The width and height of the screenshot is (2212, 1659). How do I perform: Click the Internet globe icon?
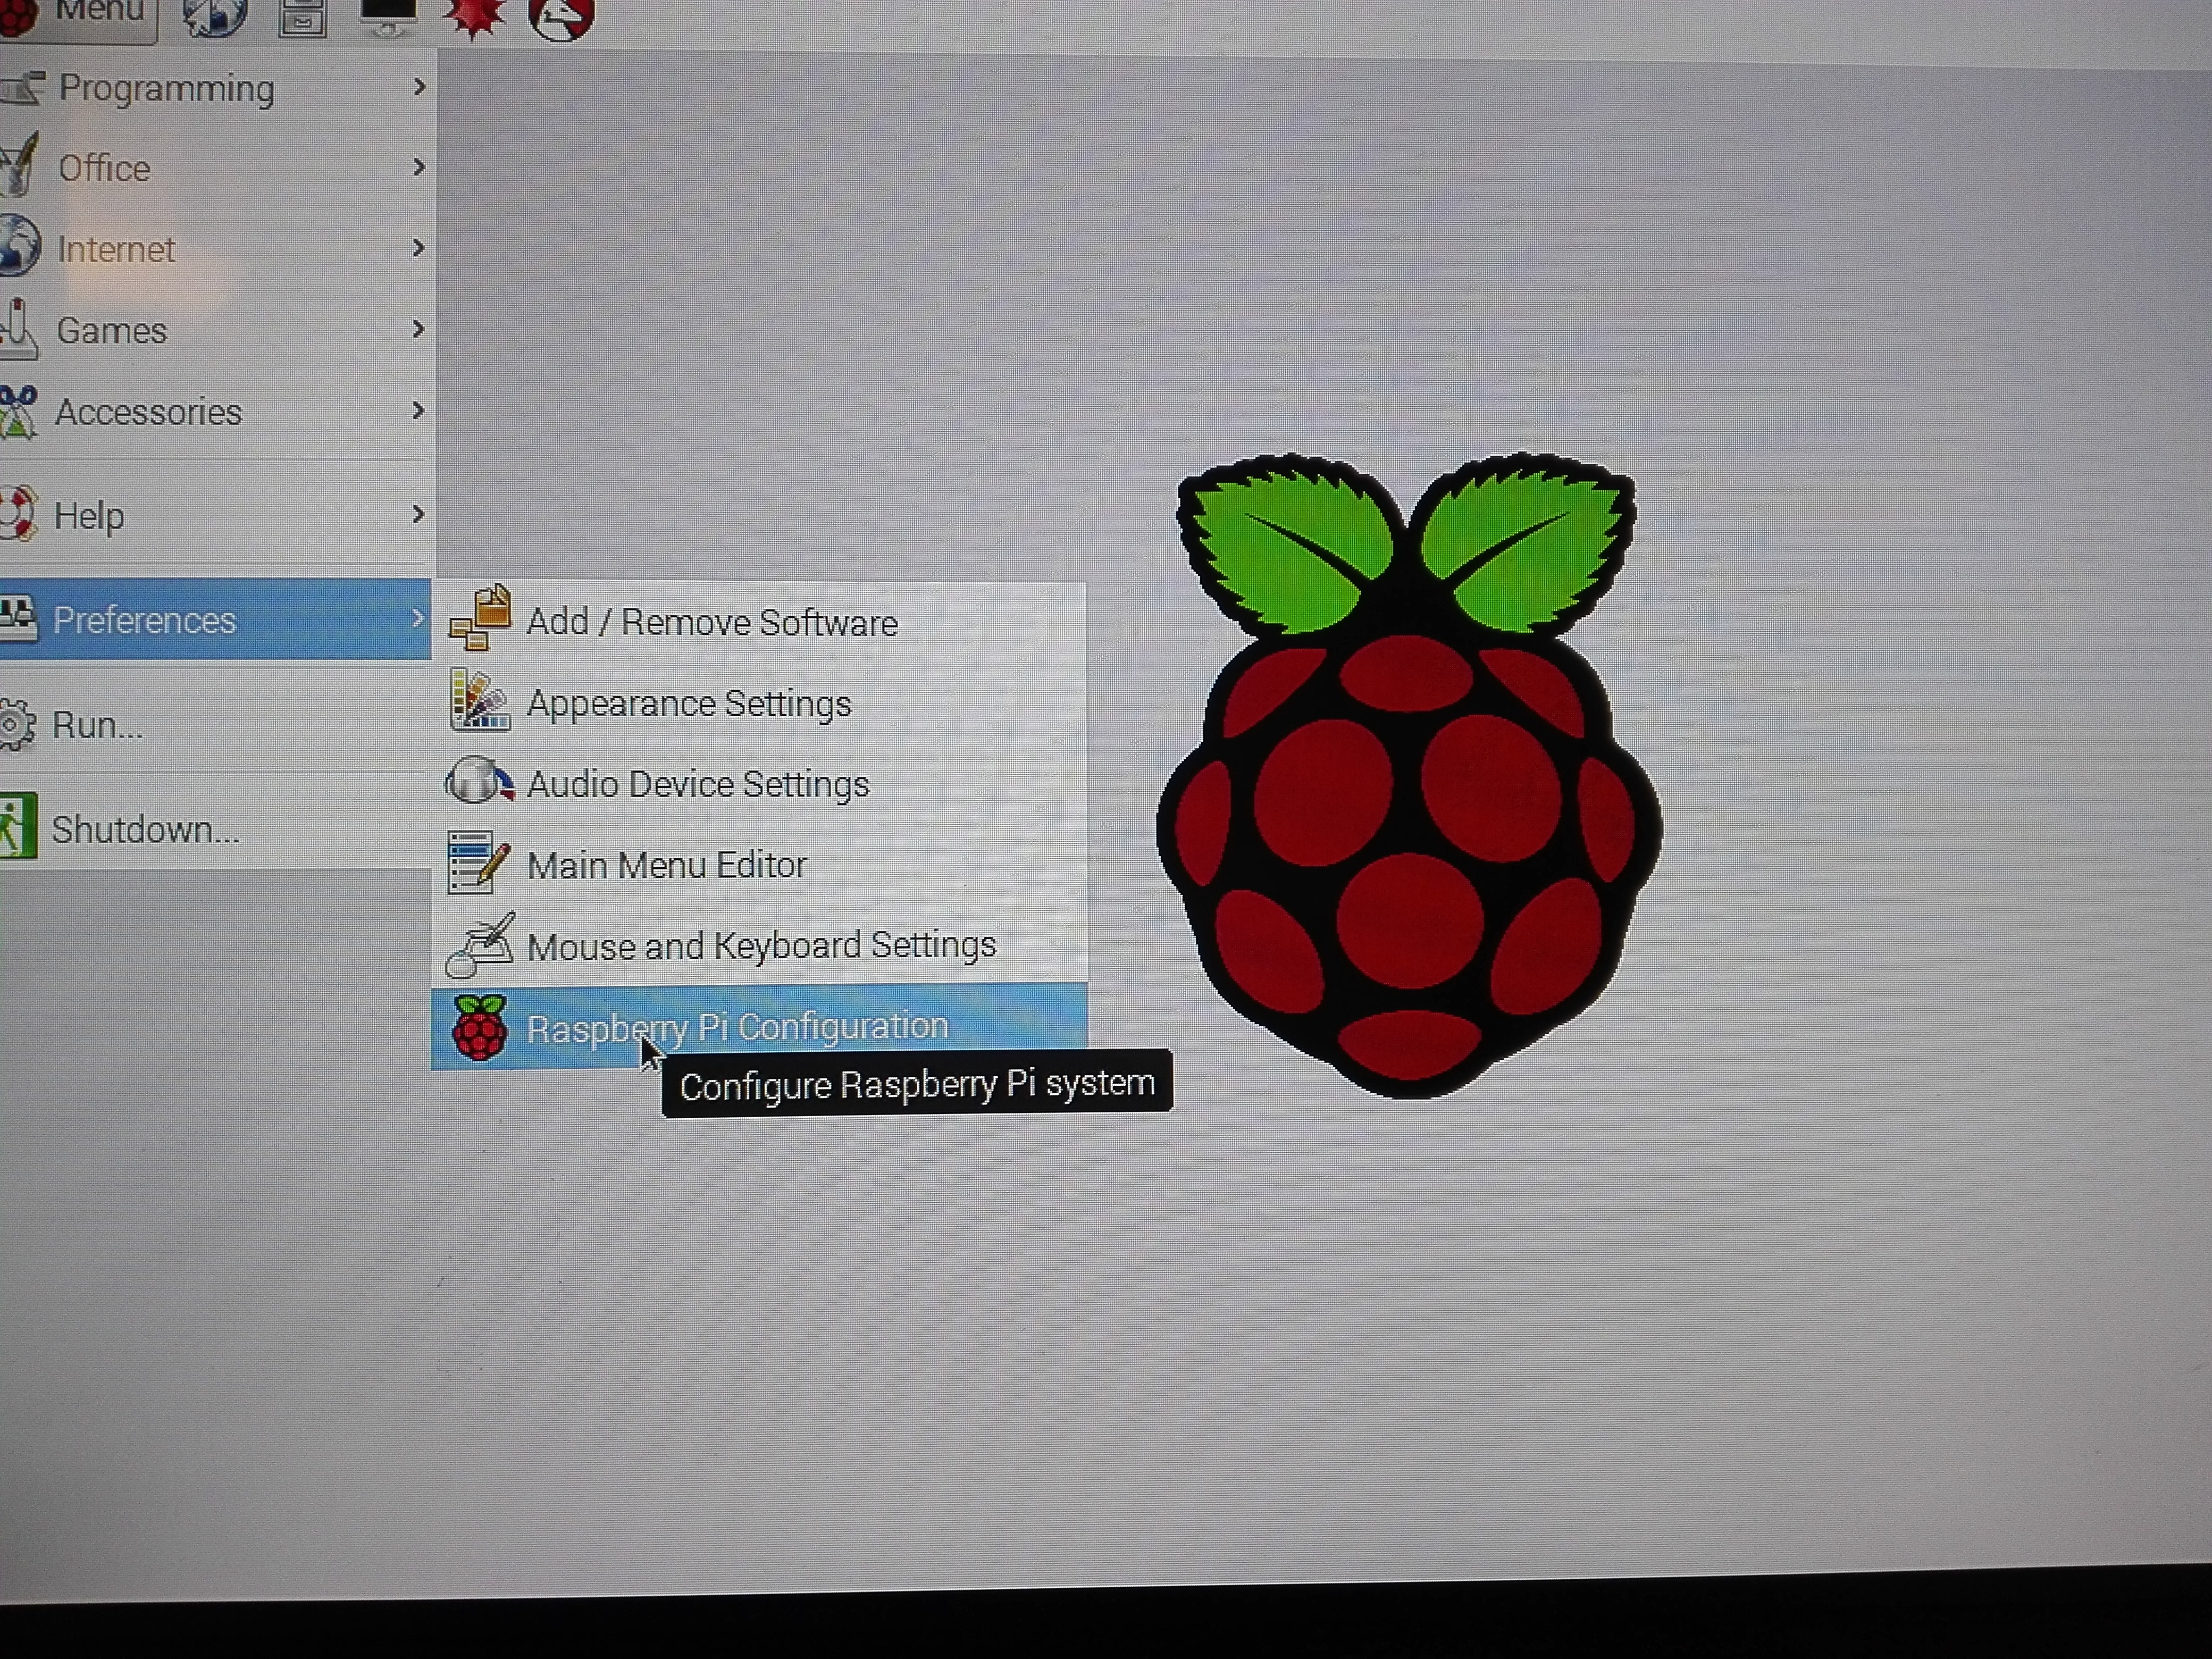[x=18, y=246]
